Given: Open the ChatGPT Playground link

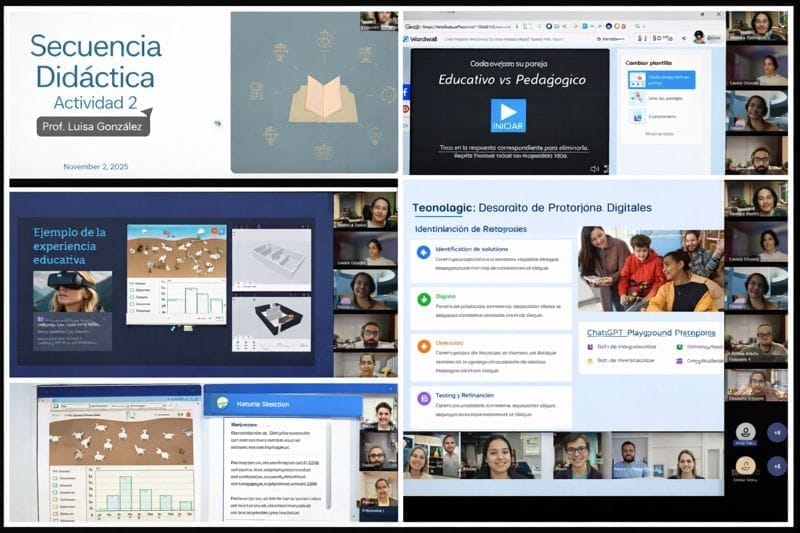Looking at the screenshot, I should tap(651, 333).
